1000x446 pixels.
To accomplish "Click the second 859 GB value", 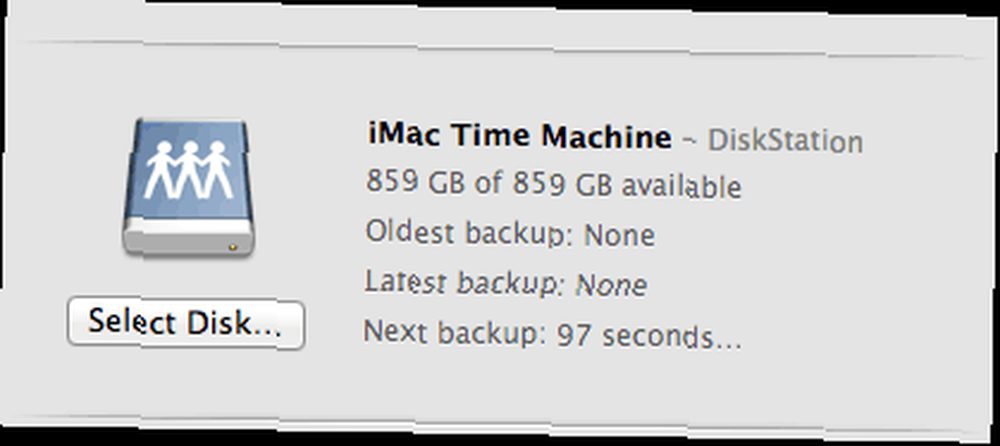I will click(x=561, y=184).
